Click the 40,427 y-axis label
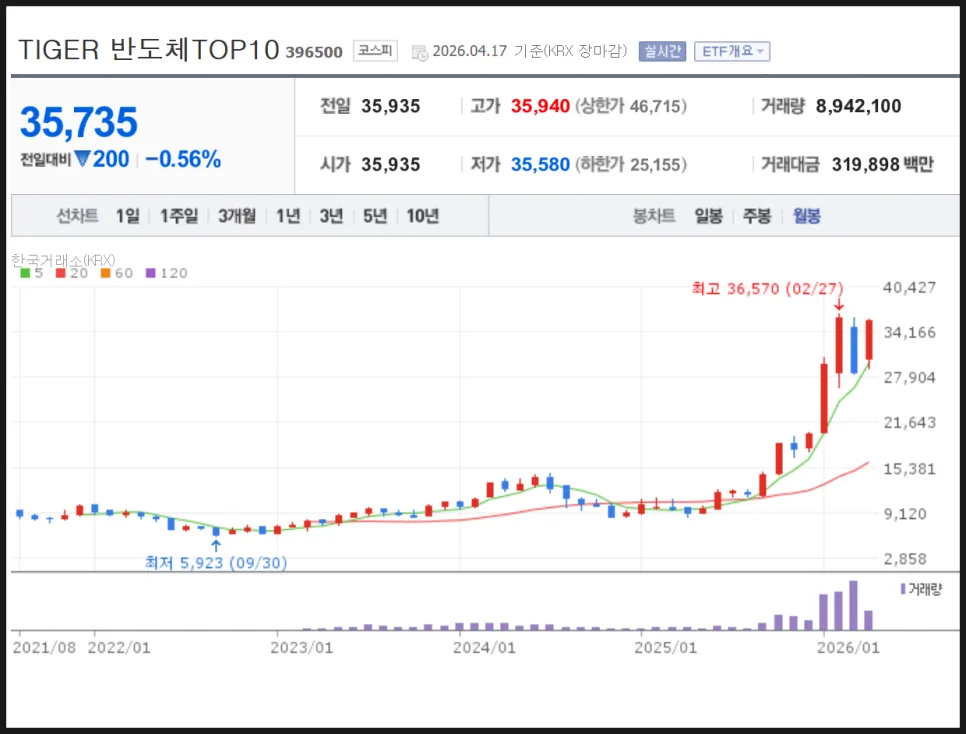Screen dimensions: 966x734 point(909,288)
